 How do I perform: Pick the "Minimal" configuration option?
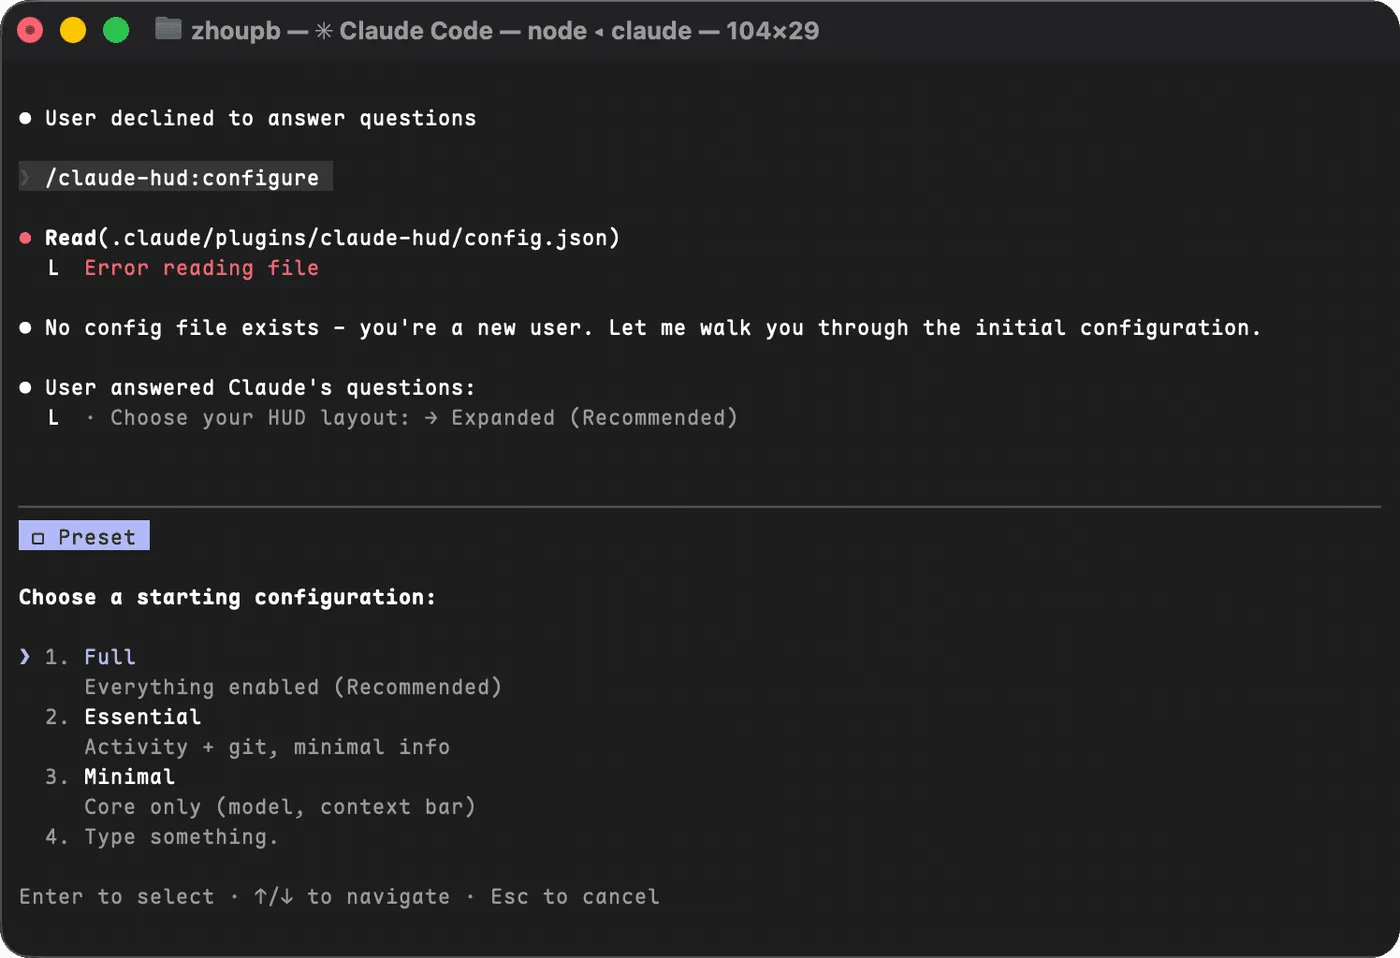point(129,777)
